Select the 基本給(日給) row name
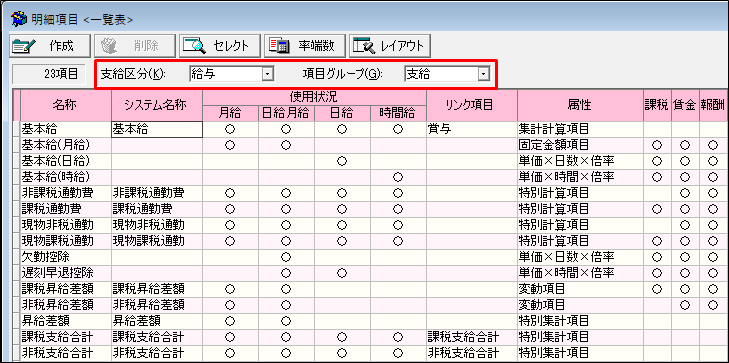The height and width of the screenshot is (363, 729). (66, 161)
